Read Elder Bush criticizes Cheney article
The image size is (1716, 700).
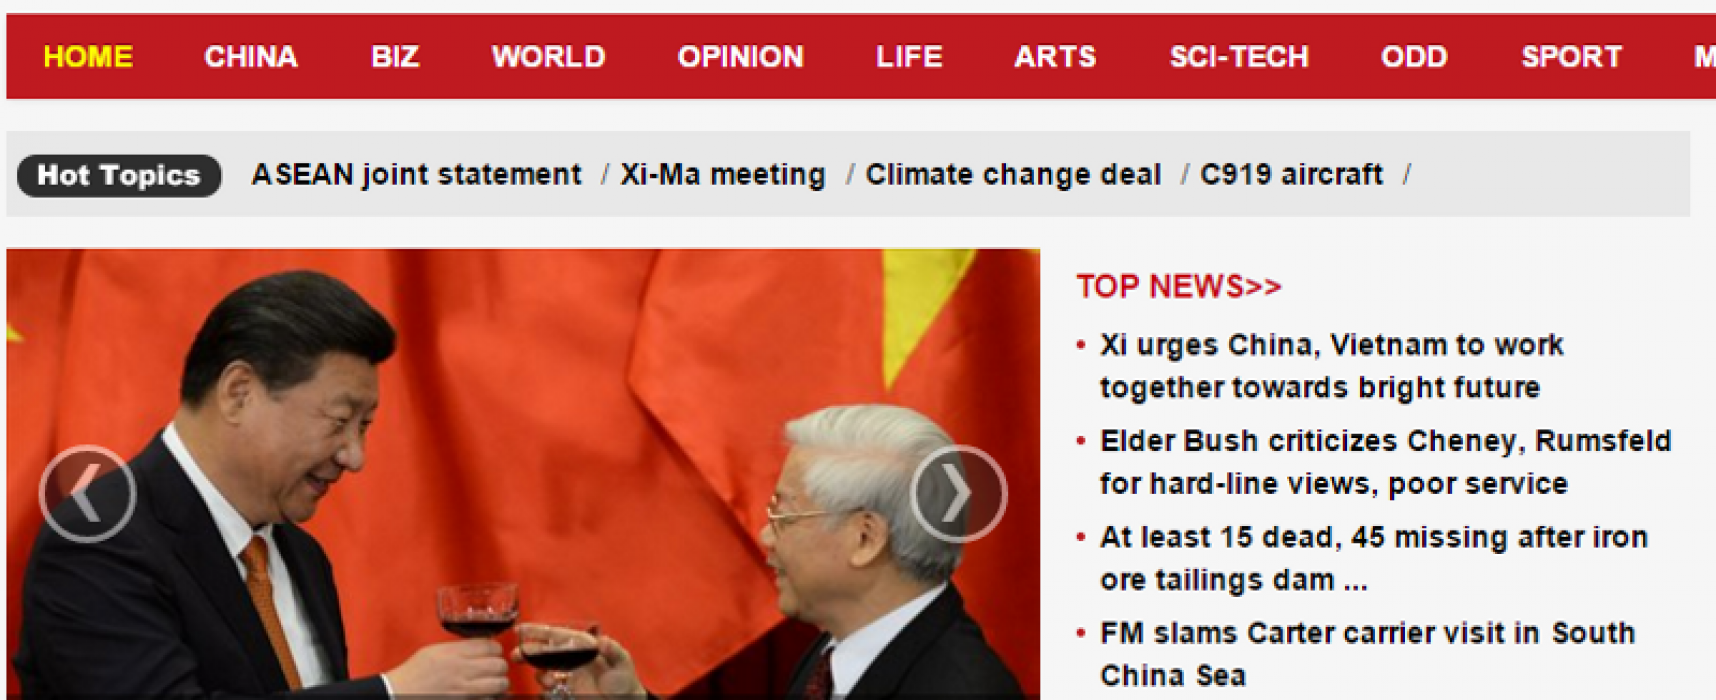[x=1385, y=462]
